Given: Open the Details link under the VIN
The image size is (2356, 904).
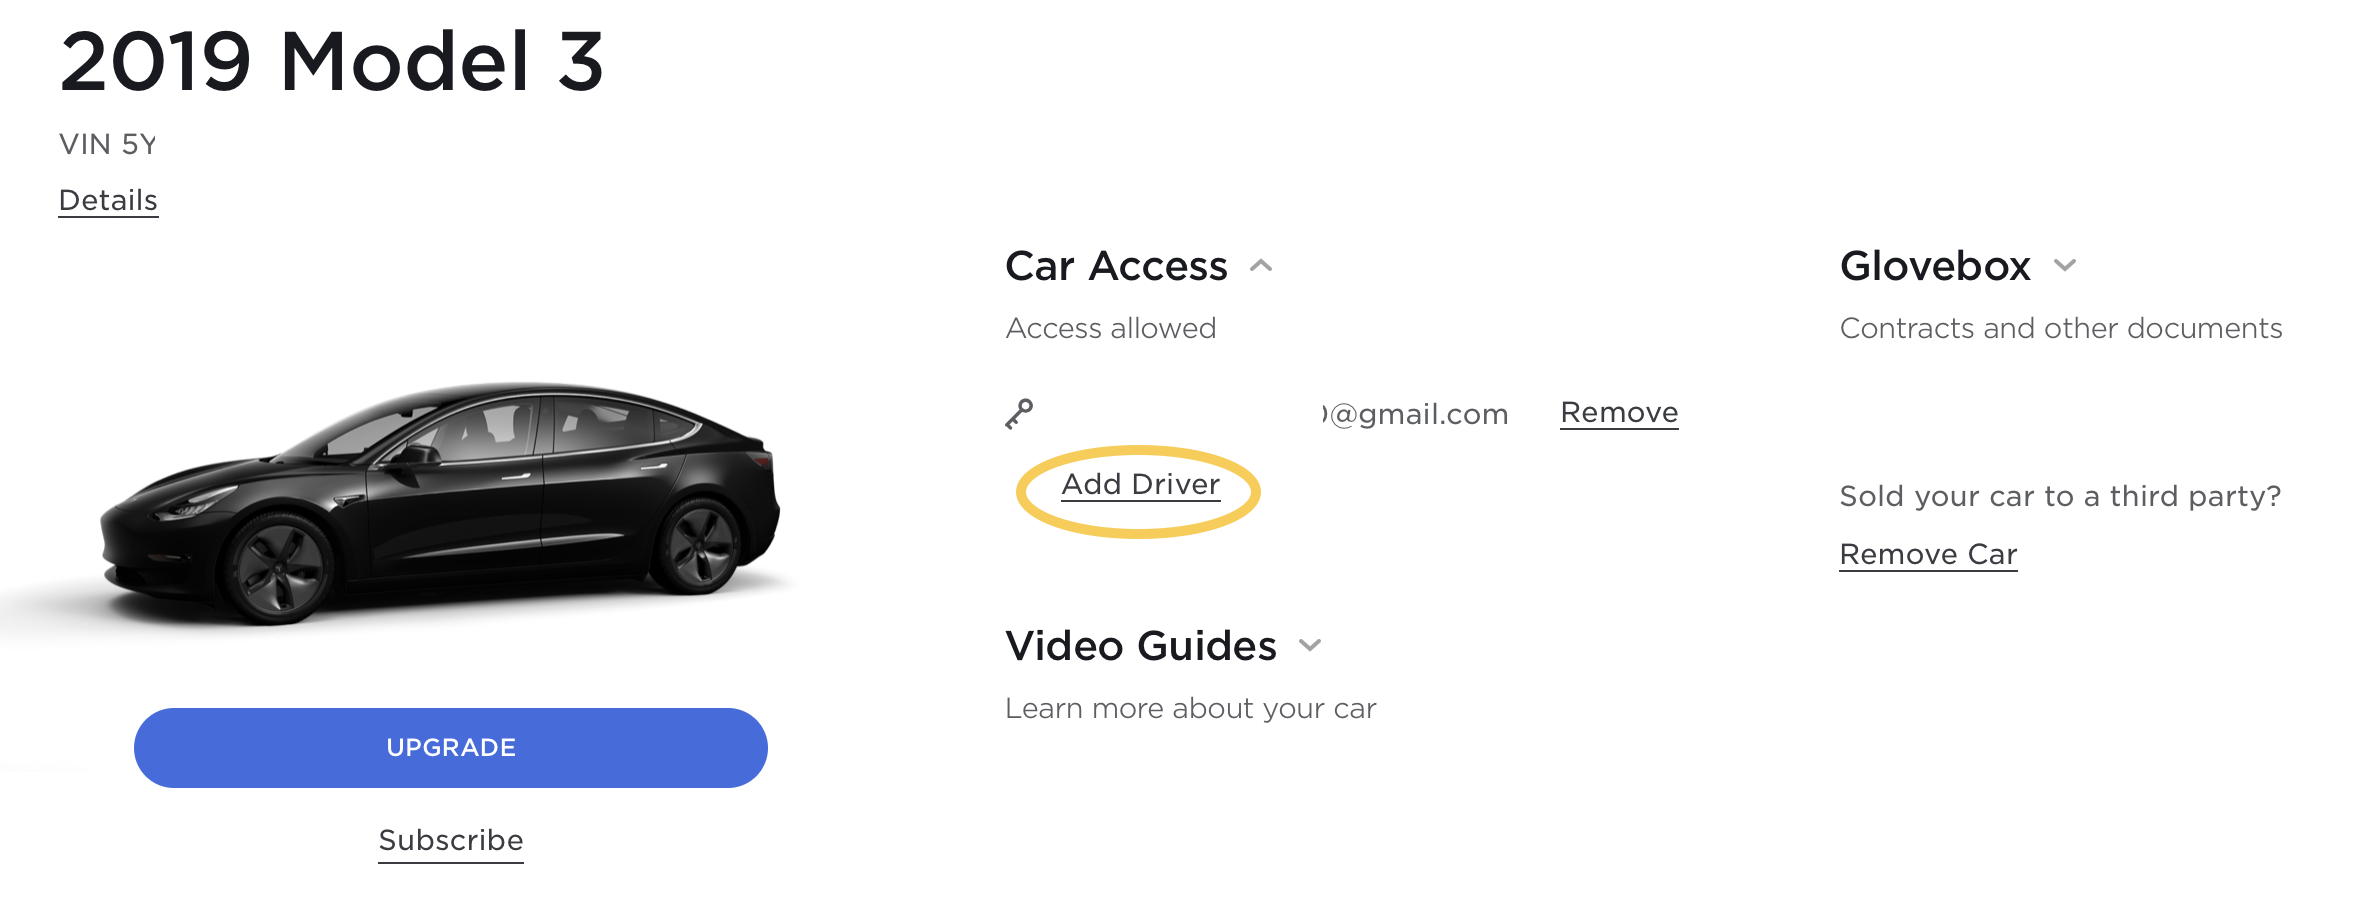Looking at the screenshot, I should pos(108,201).
